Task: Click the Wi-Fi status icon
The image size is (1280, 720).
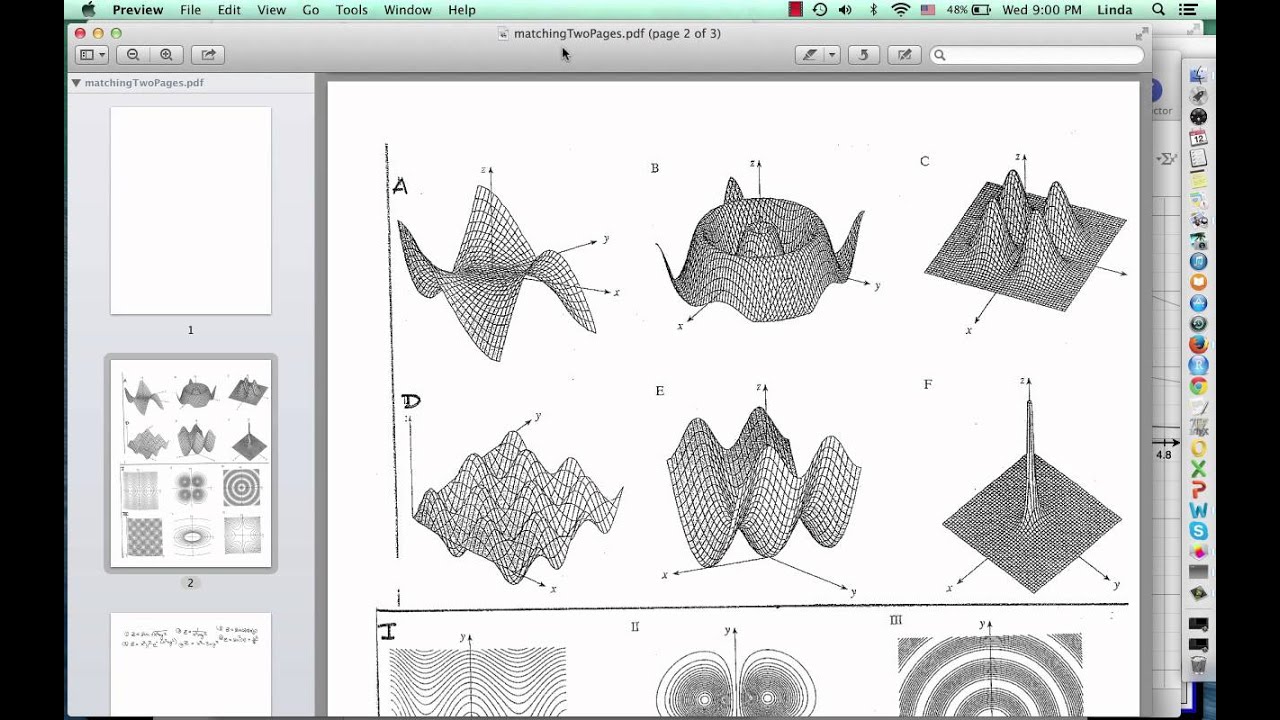Action: pos(900,10)
